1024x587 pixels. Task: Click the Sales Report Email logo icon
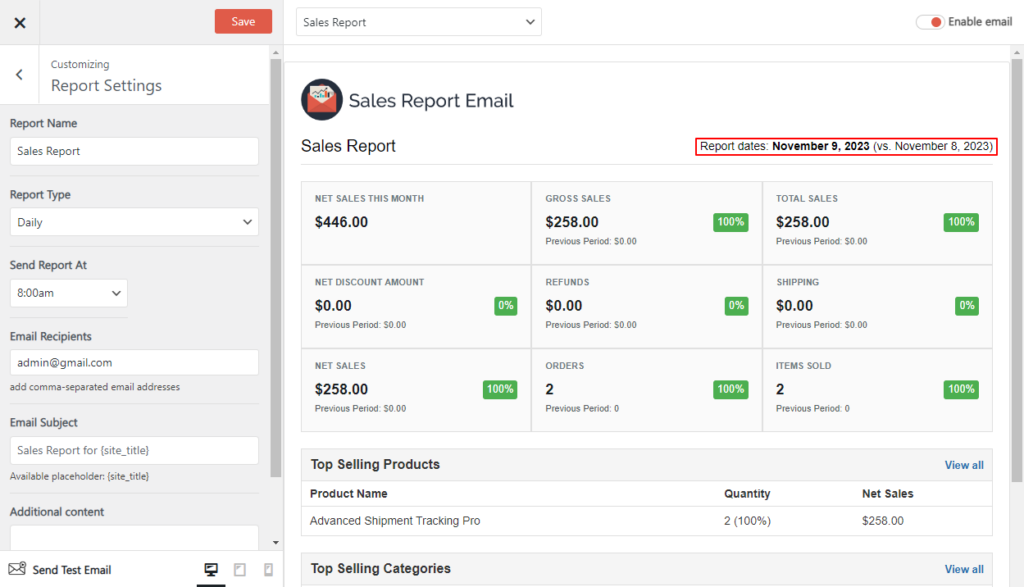[321, 100]
